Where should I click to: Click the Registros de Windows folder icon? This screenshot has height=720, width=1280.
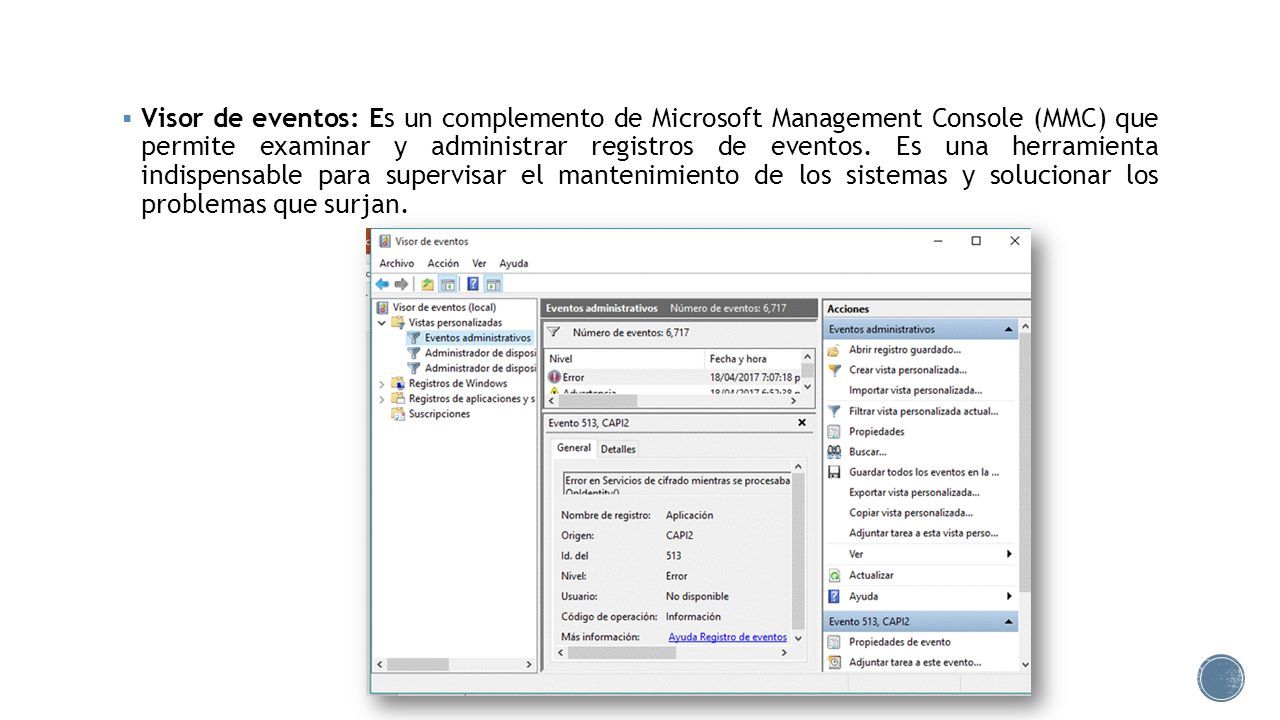pos(399,383)
